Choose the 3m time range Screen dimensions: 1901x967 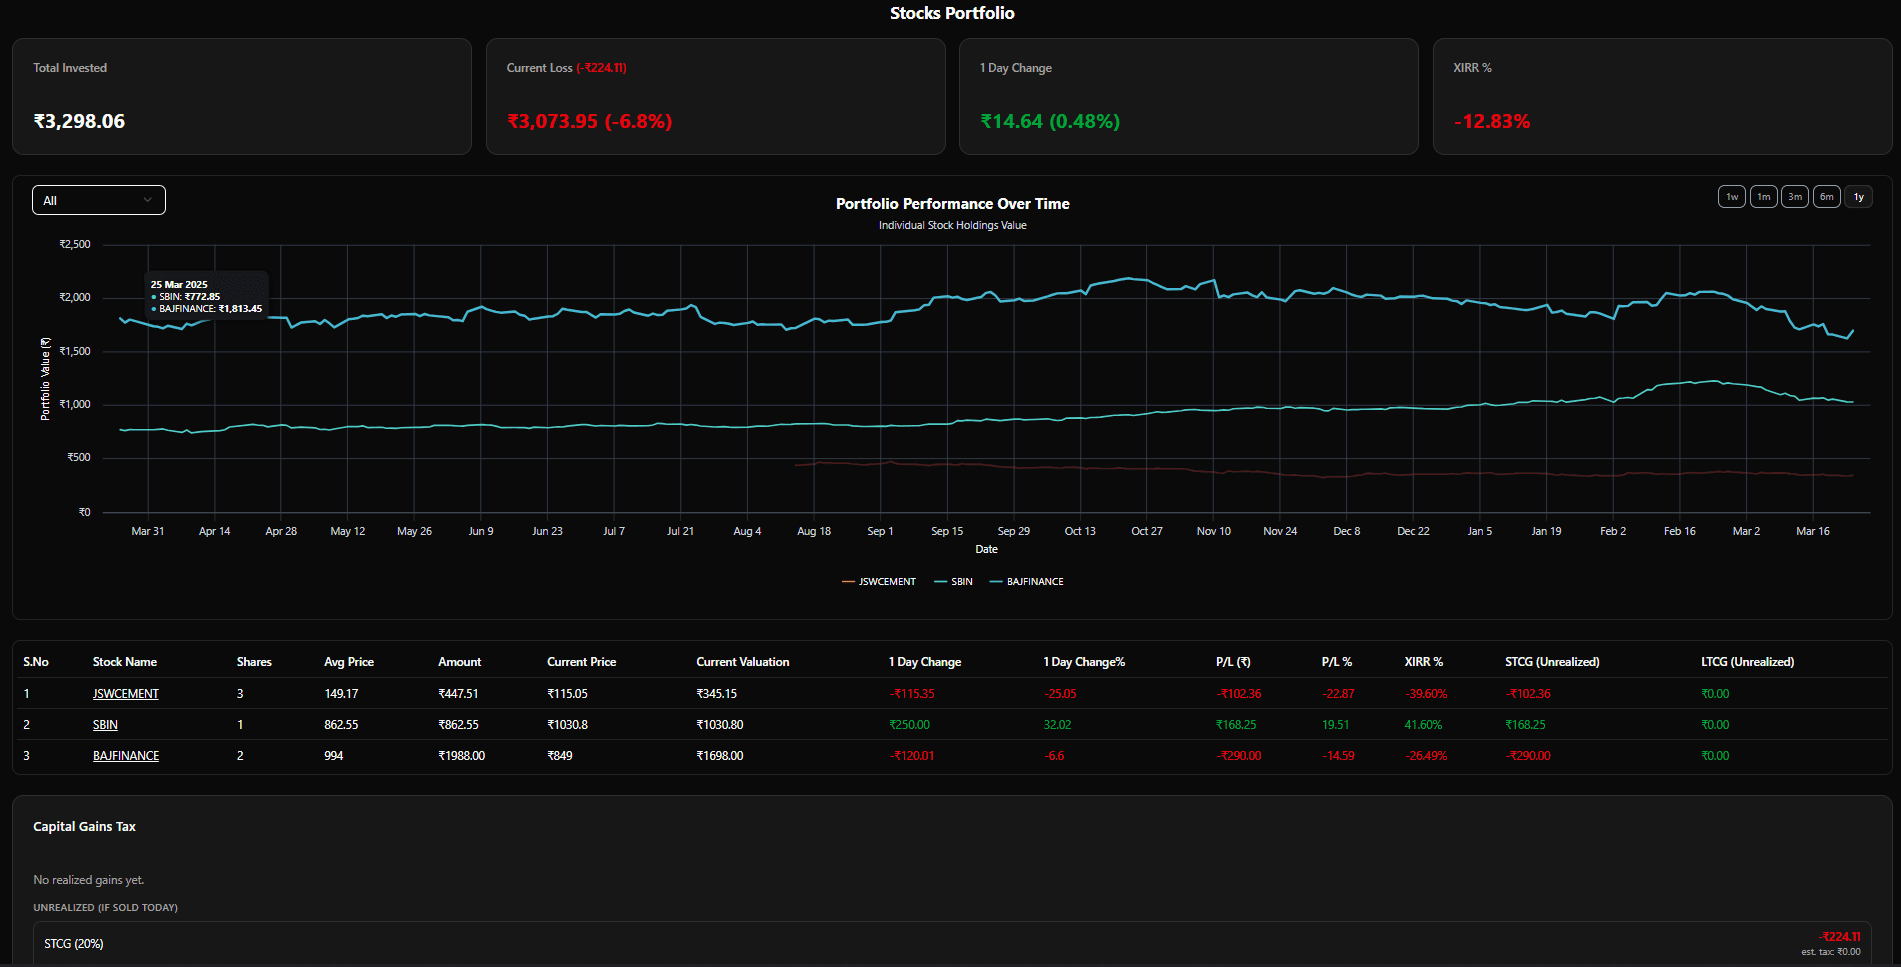(x=1795, y=197)
